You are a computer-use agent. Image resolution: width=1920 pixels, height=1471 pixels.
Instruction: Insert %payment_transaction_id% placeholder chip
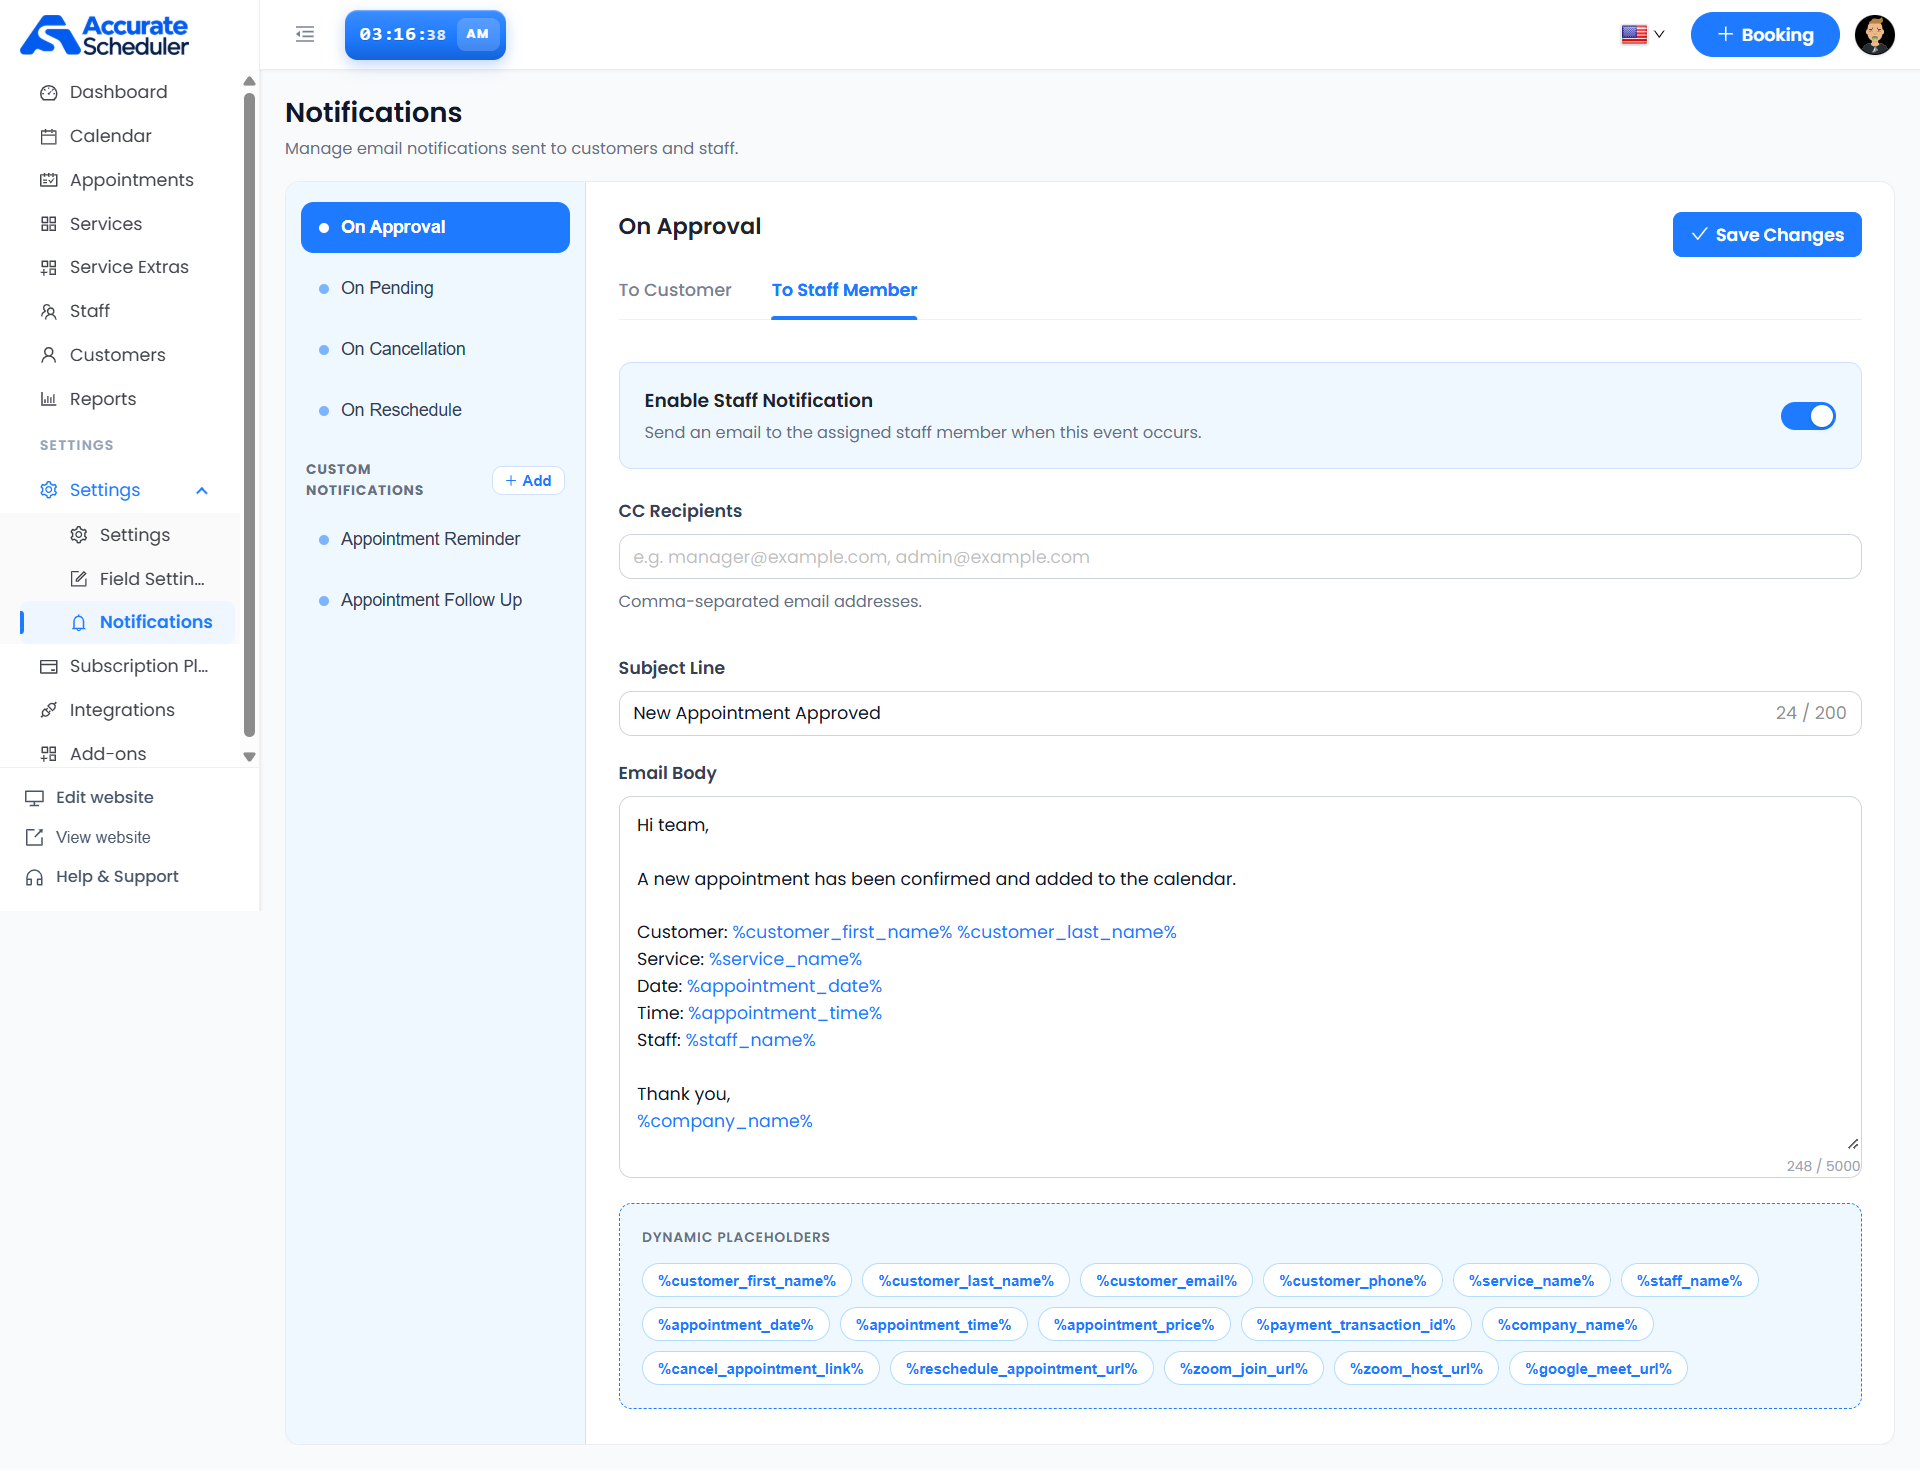point(1355,1325)
